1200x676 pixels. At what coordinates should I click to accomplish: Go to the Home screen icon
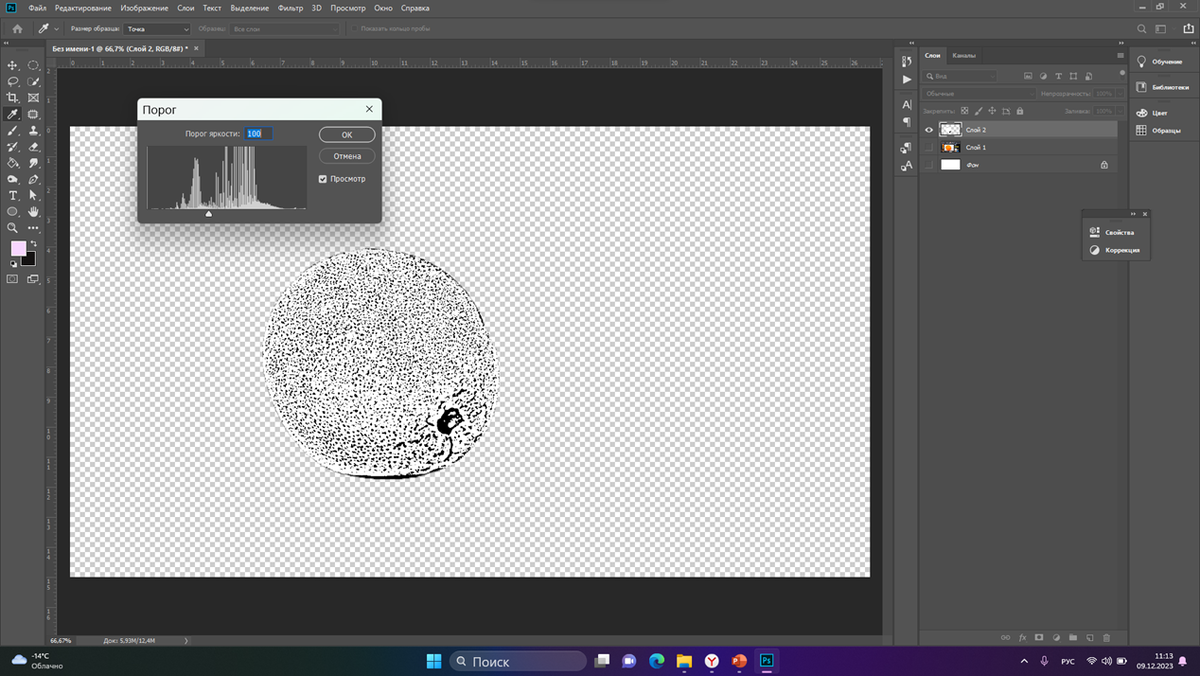click(x=17, y=29)
